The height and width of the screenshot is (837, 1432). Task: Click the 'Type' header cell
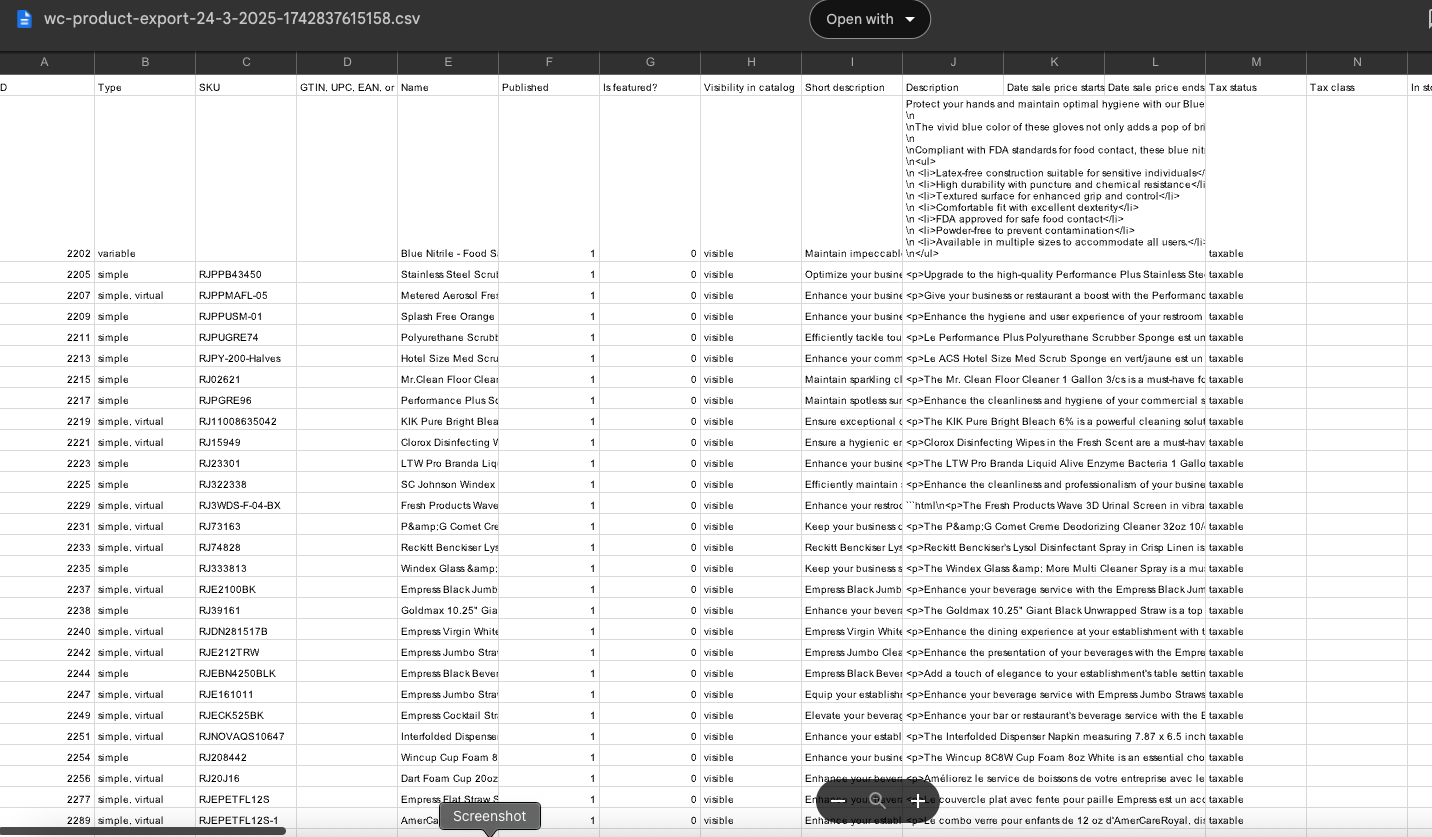pyautogui.click(x=145, y=87)
